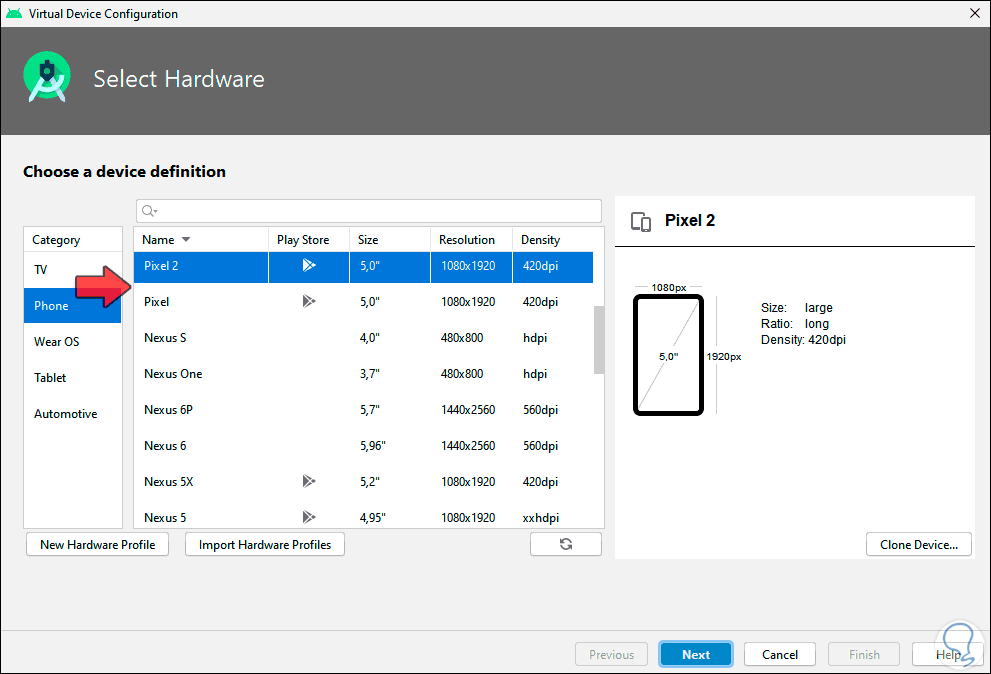
Task: Click inside the device search field
Action: click(370, 211)
